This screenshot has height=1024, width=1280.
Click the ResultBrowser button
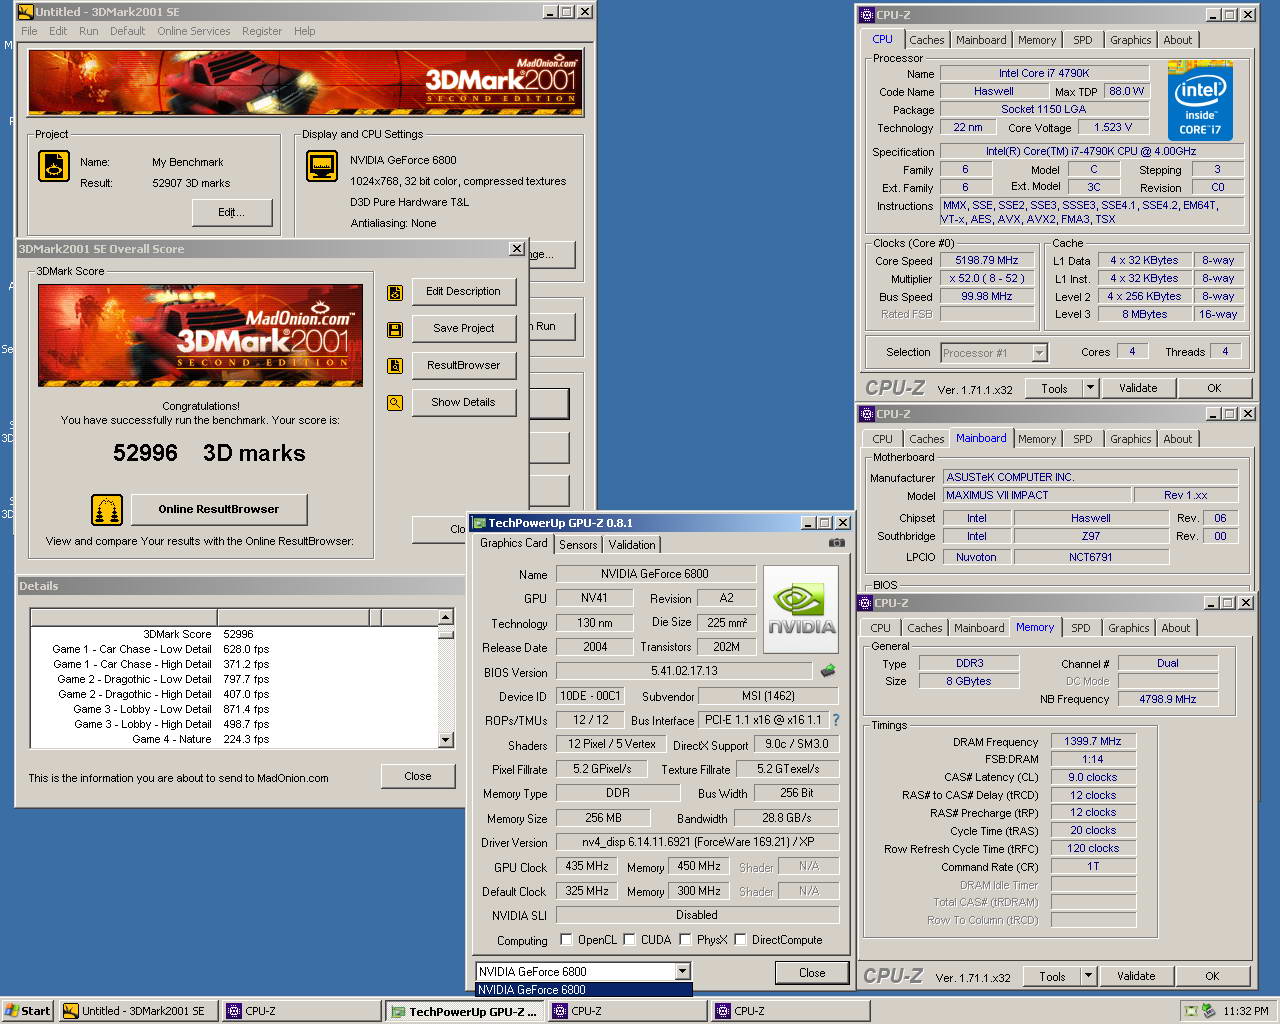(464, 366)
